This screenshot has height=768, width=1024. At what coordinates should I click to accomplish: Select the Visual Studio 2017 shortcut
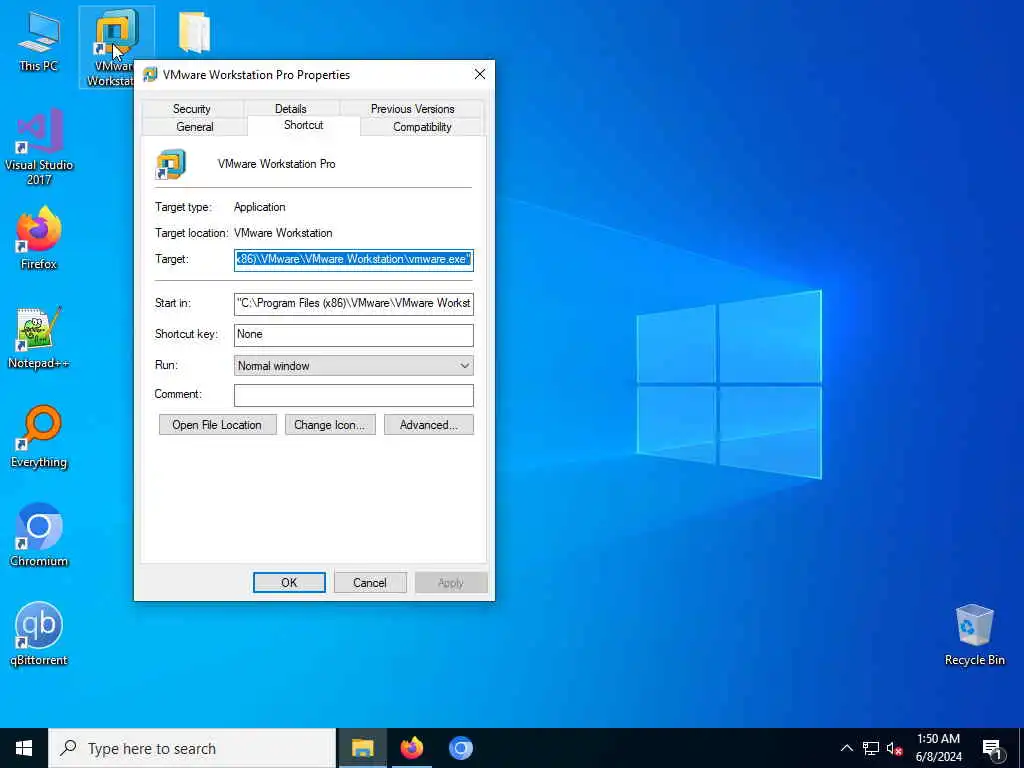pyautogui.click(x=39, y=147)
